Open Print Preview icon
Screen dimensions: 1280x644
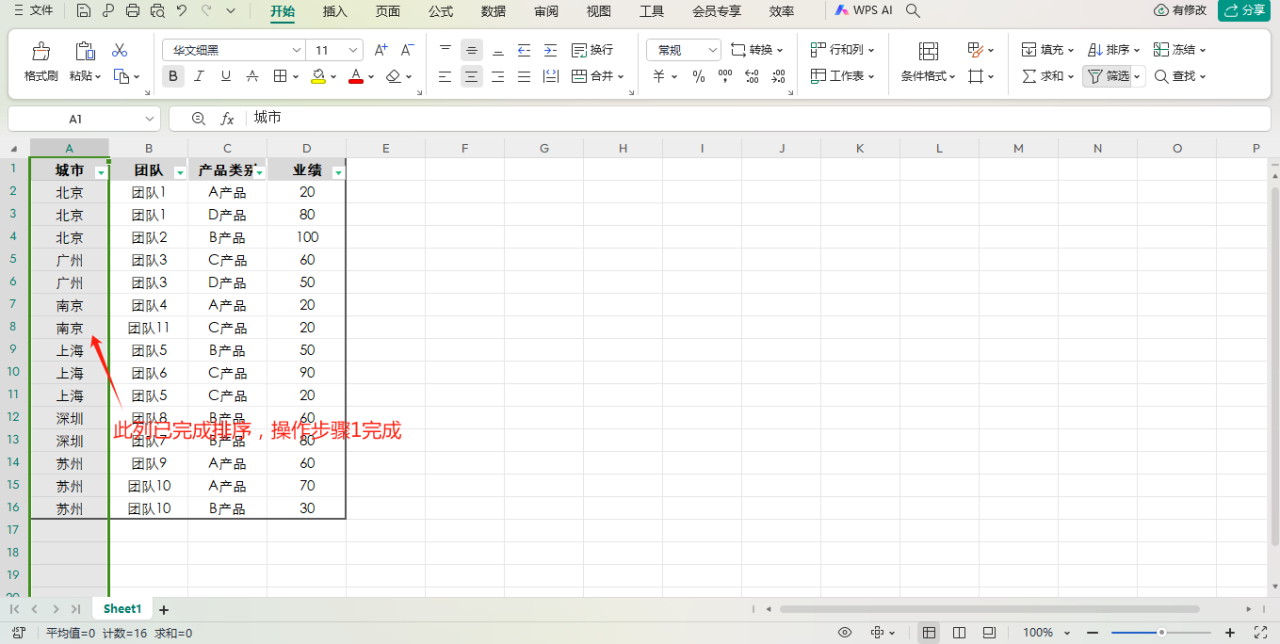click(x=157, y=11)
